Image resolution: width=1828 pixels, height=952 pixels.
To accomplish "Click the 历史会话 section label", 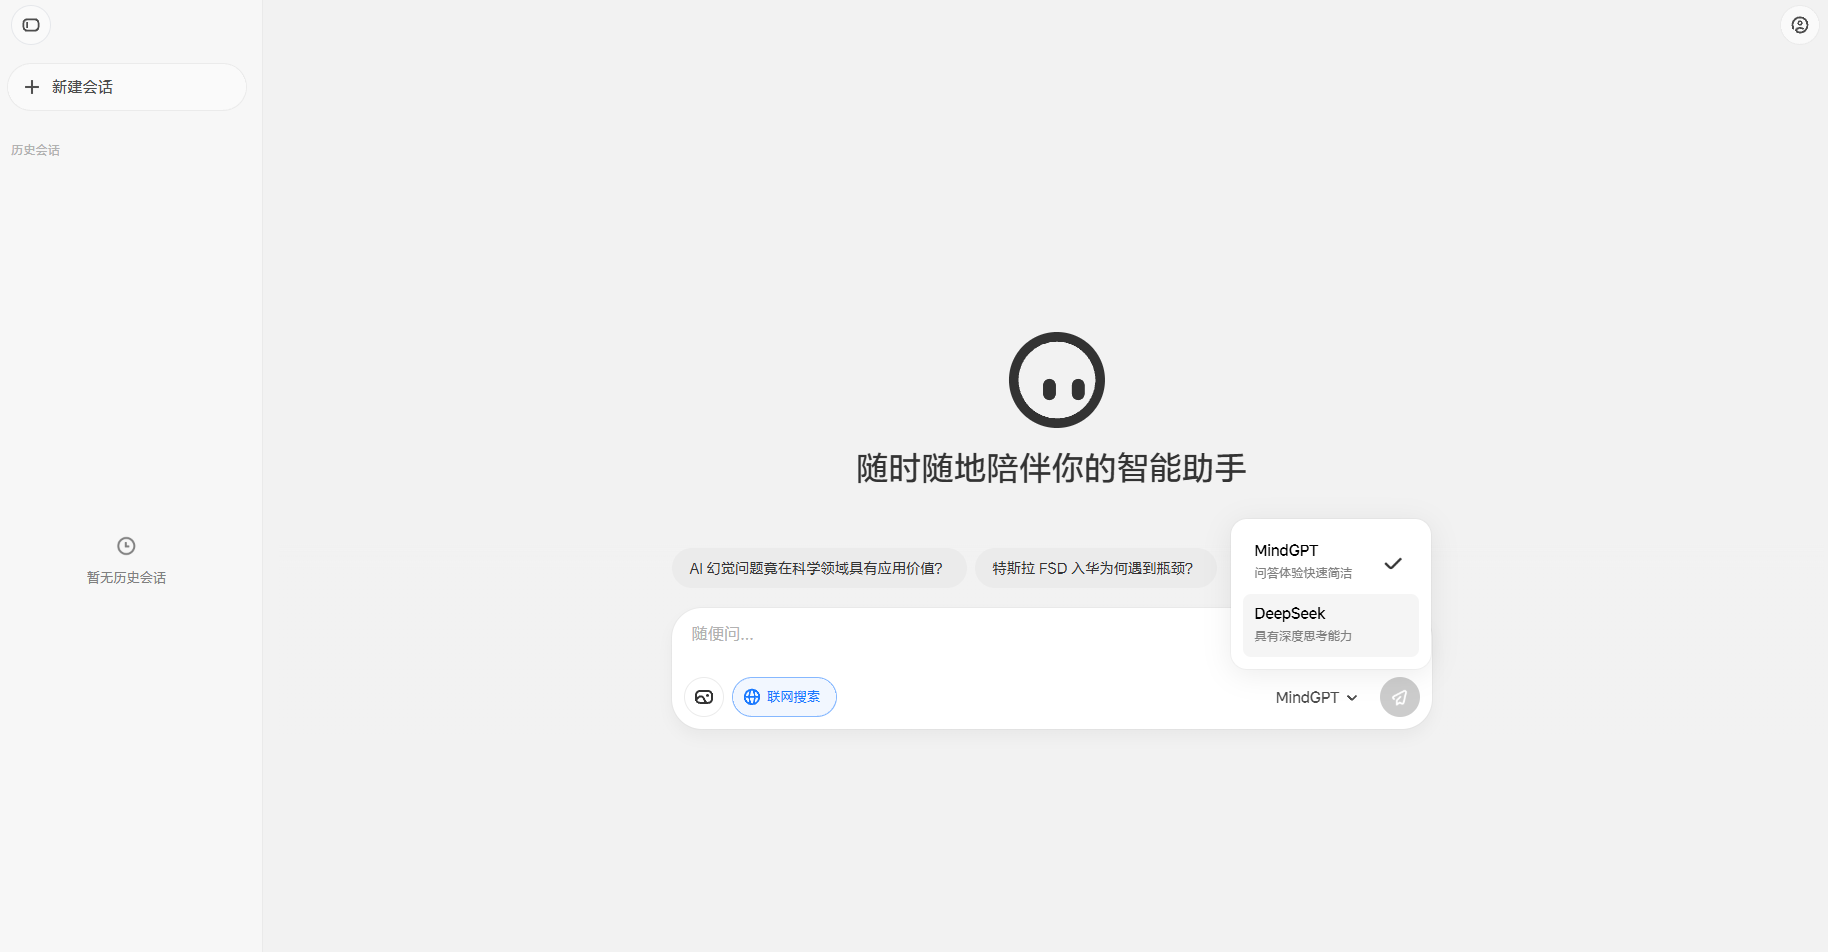I will pos(36,150).
